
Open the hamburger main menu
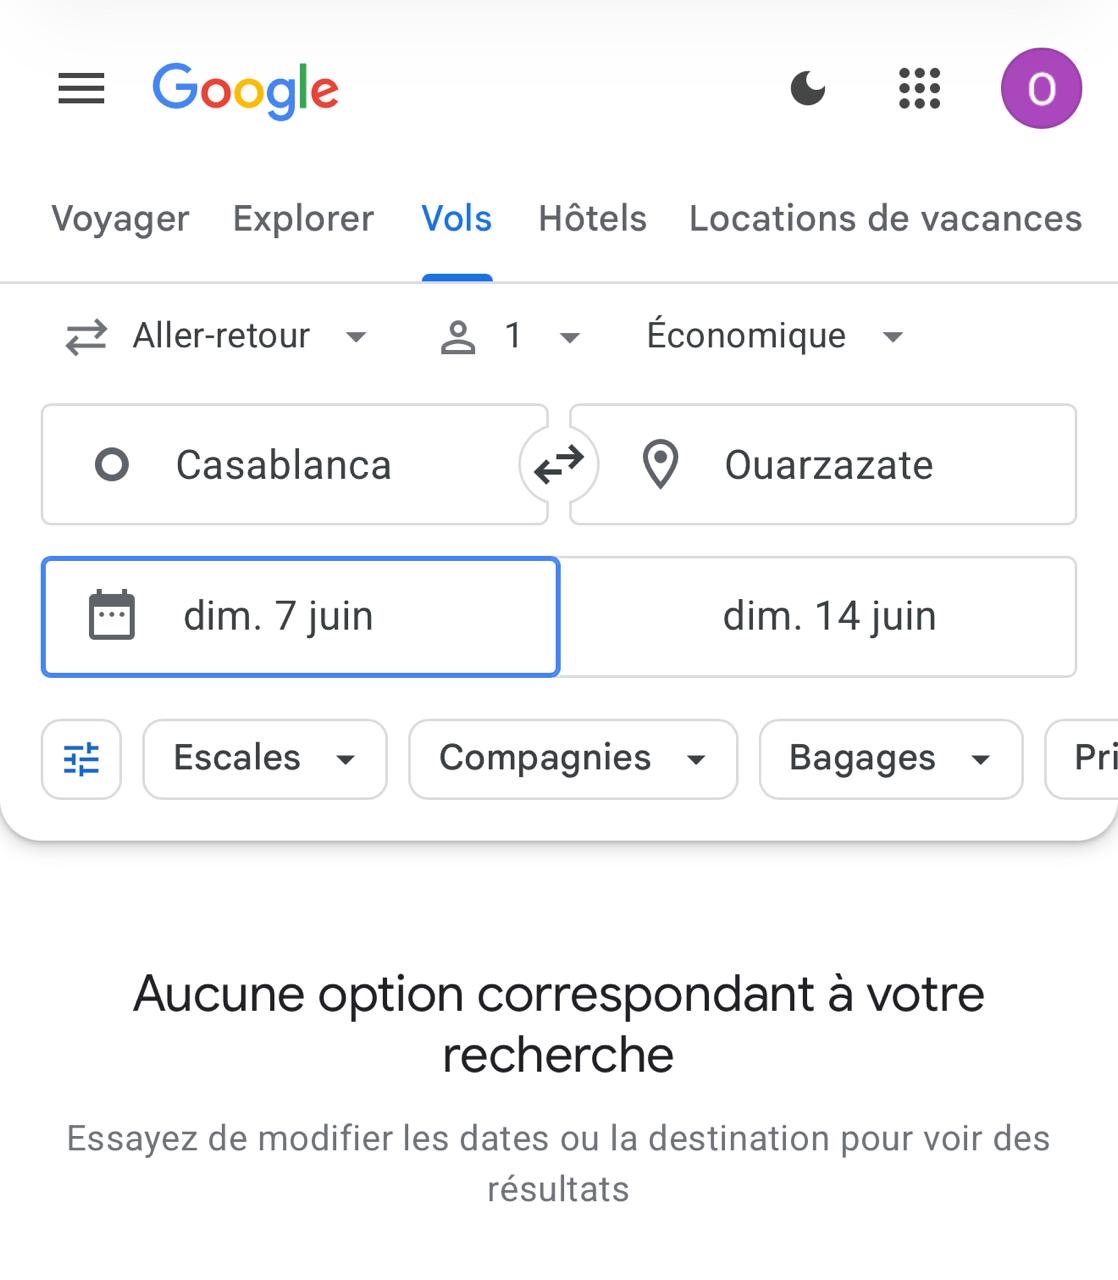pyautogui.click(x=81, y=89)
